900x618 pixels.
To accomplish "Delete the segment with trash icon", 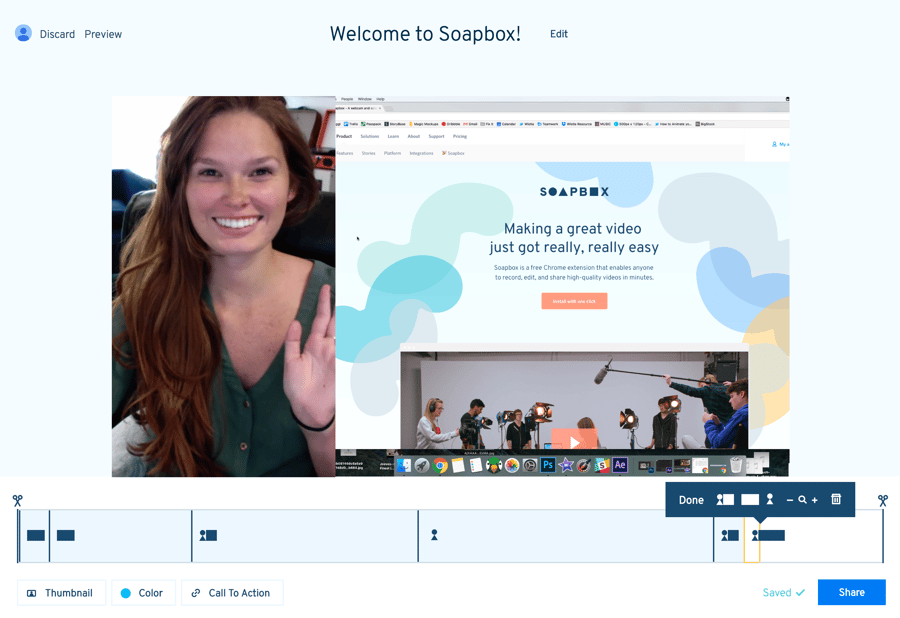I will (x=836, y=499).
